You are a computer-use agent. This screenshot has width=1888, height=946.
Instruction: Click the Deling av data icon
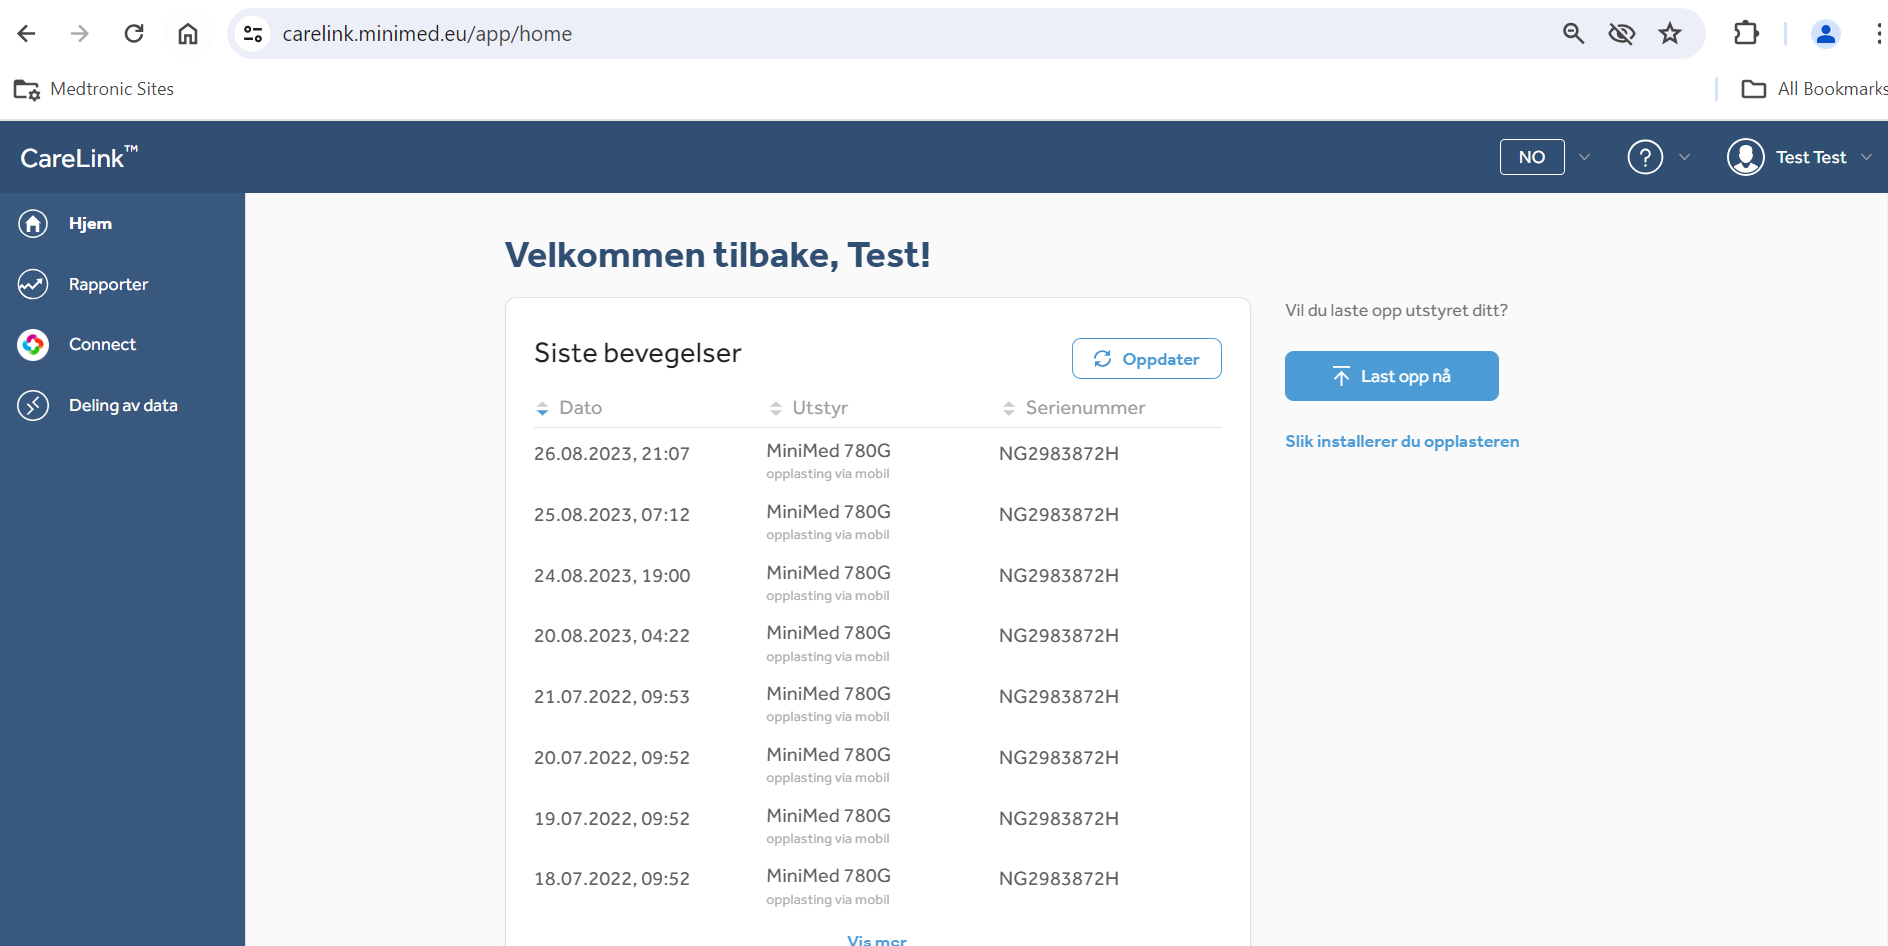pyautogui.click(x=33, y=405)
